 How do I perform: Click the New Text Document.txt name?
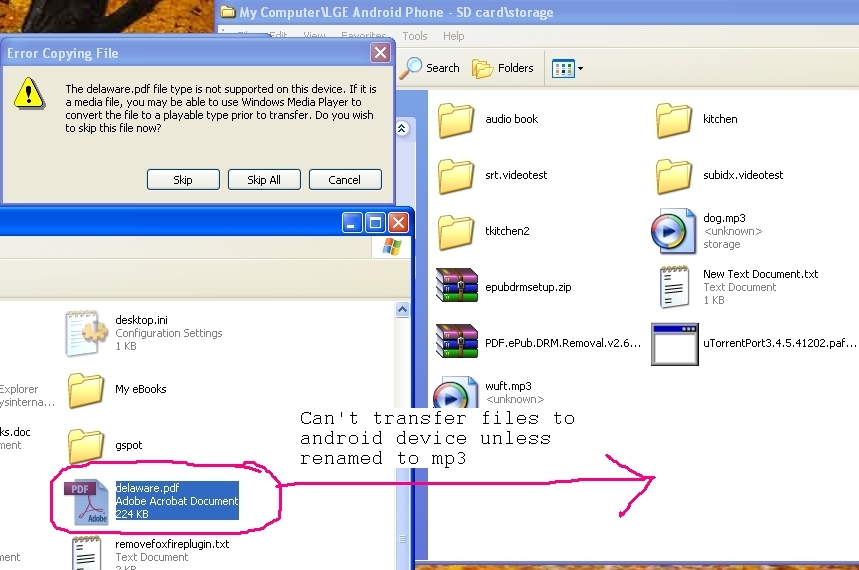pyautogui.click(x=760, y=274)
